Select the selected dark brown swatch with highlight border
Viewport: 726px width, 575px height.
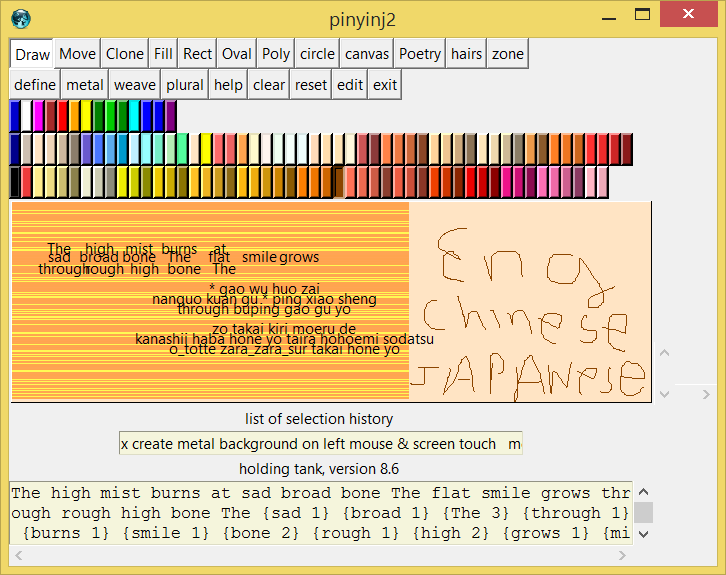pos(339,182)
